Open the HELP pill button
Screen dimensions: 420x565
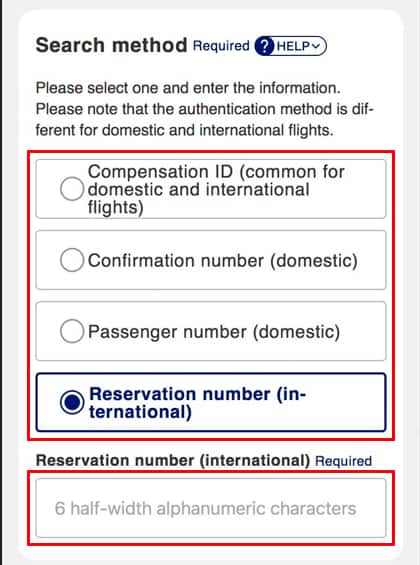click(291, 46)
